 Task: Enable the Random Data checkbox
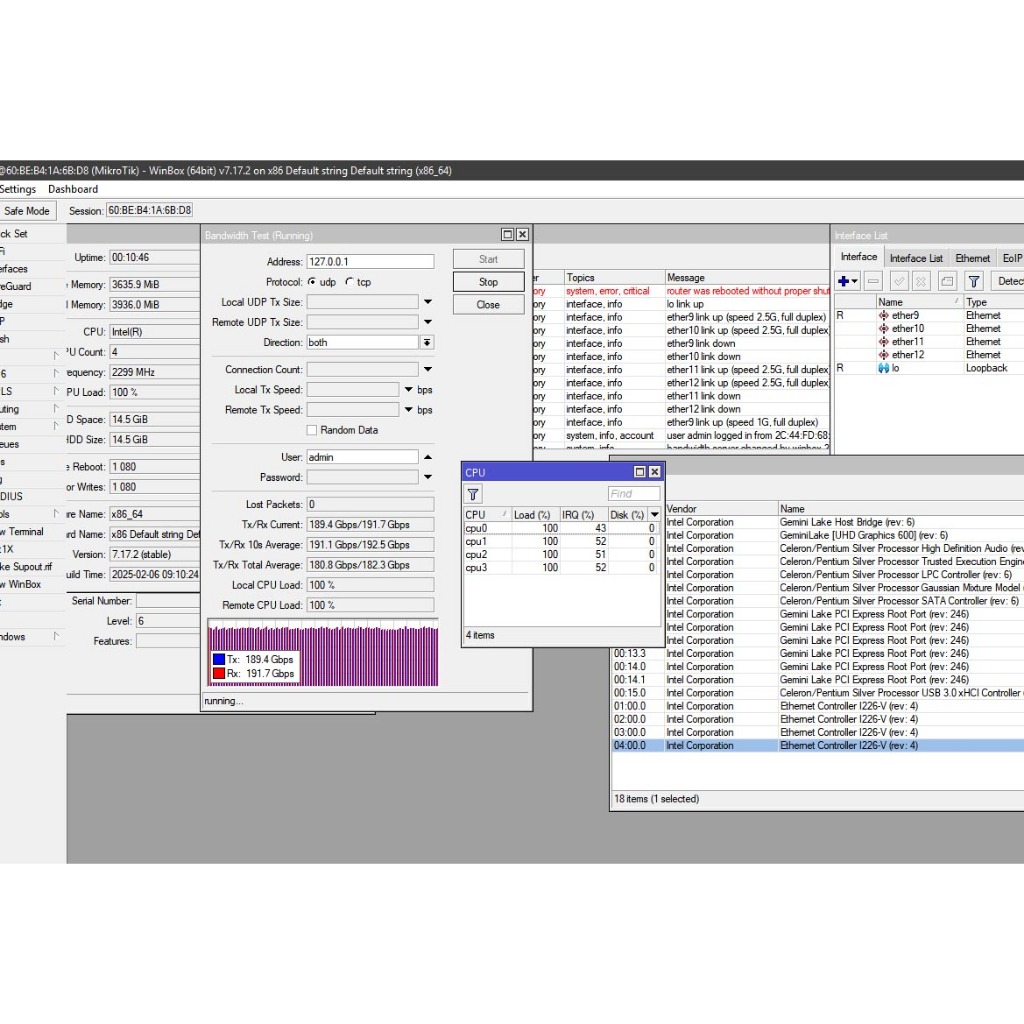click(x=312, y=430)
